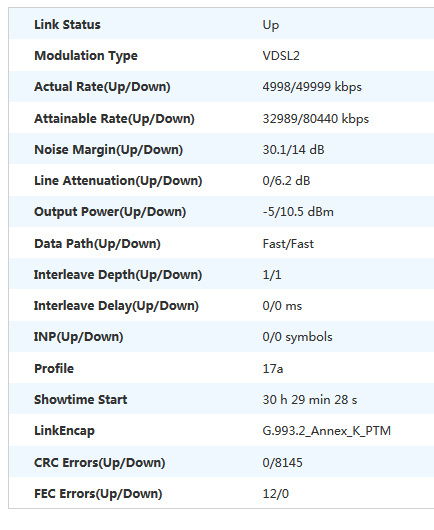Image resolution: width=434 pixels, height=530 pixels.
Task: Click the Interleave Delay value 0/0 ms
Action: tap(282, 306)
